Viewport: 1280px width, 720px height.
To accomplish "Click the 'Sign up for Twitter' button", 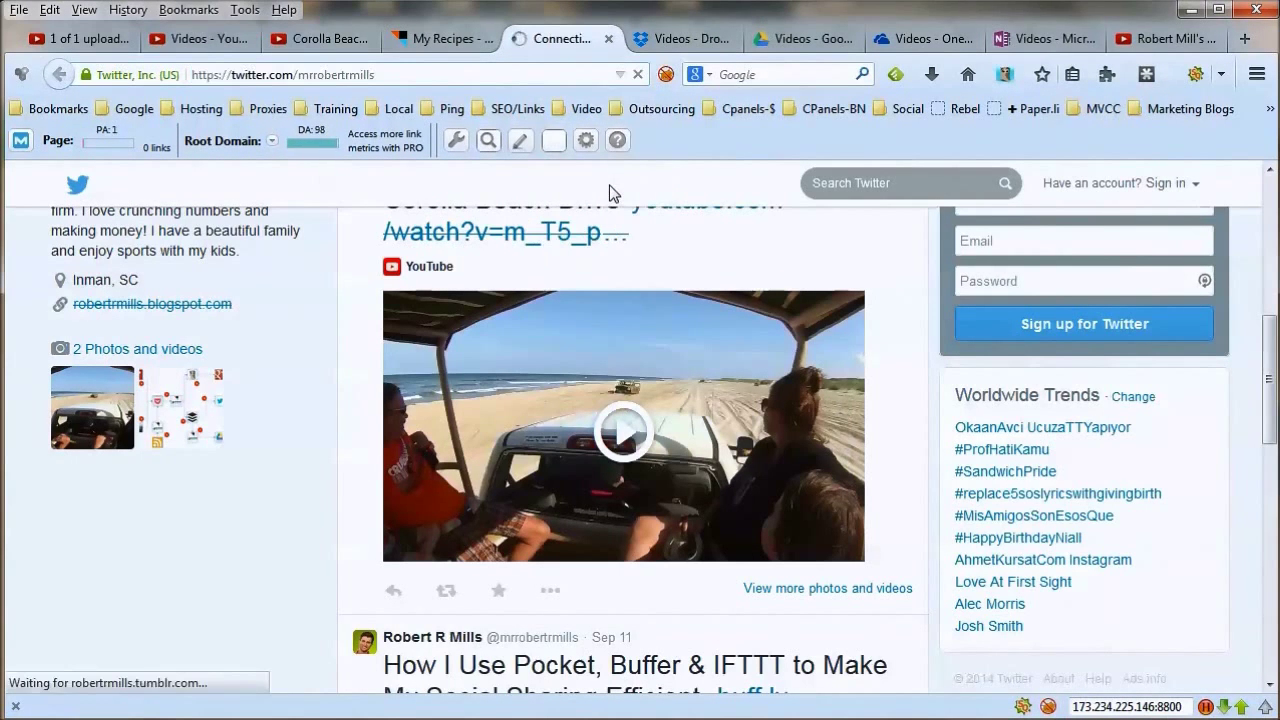I will pyautogui.click(x=1084, y=324).
